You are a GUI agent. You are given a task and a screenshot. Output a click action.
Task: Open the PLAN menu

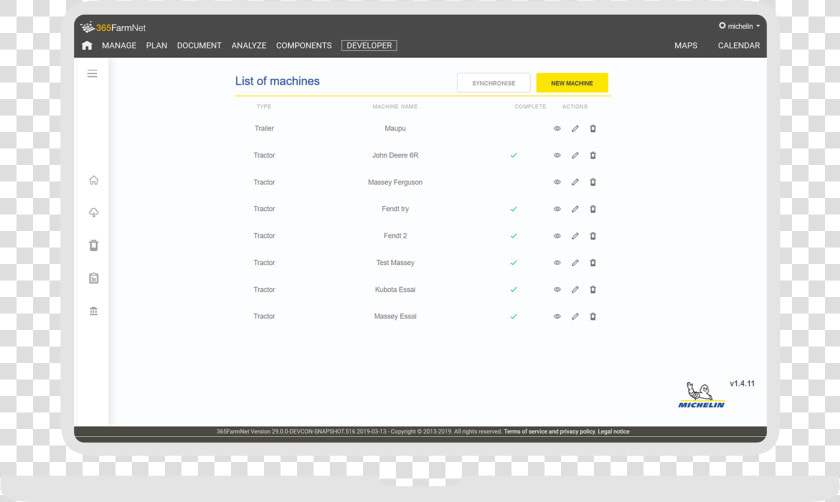[156, 46]
